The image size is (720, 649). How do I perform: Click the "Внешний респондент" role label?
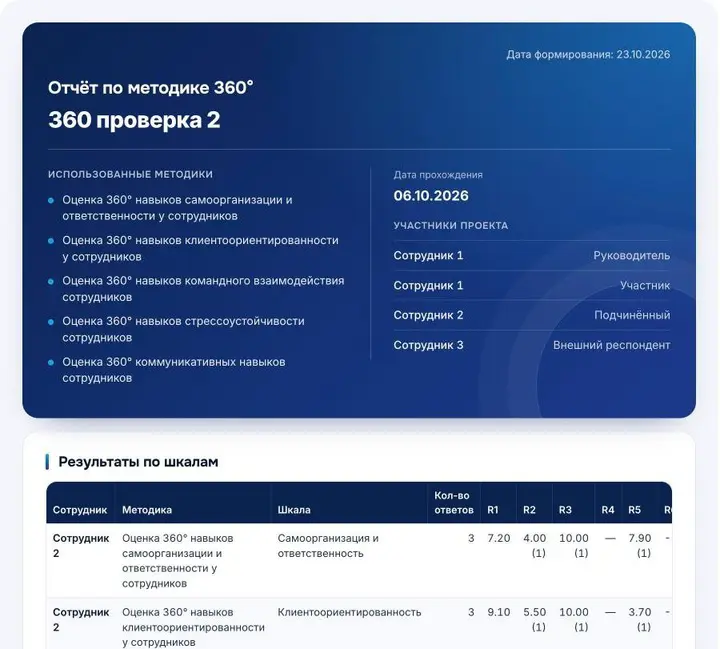(611, 345)
